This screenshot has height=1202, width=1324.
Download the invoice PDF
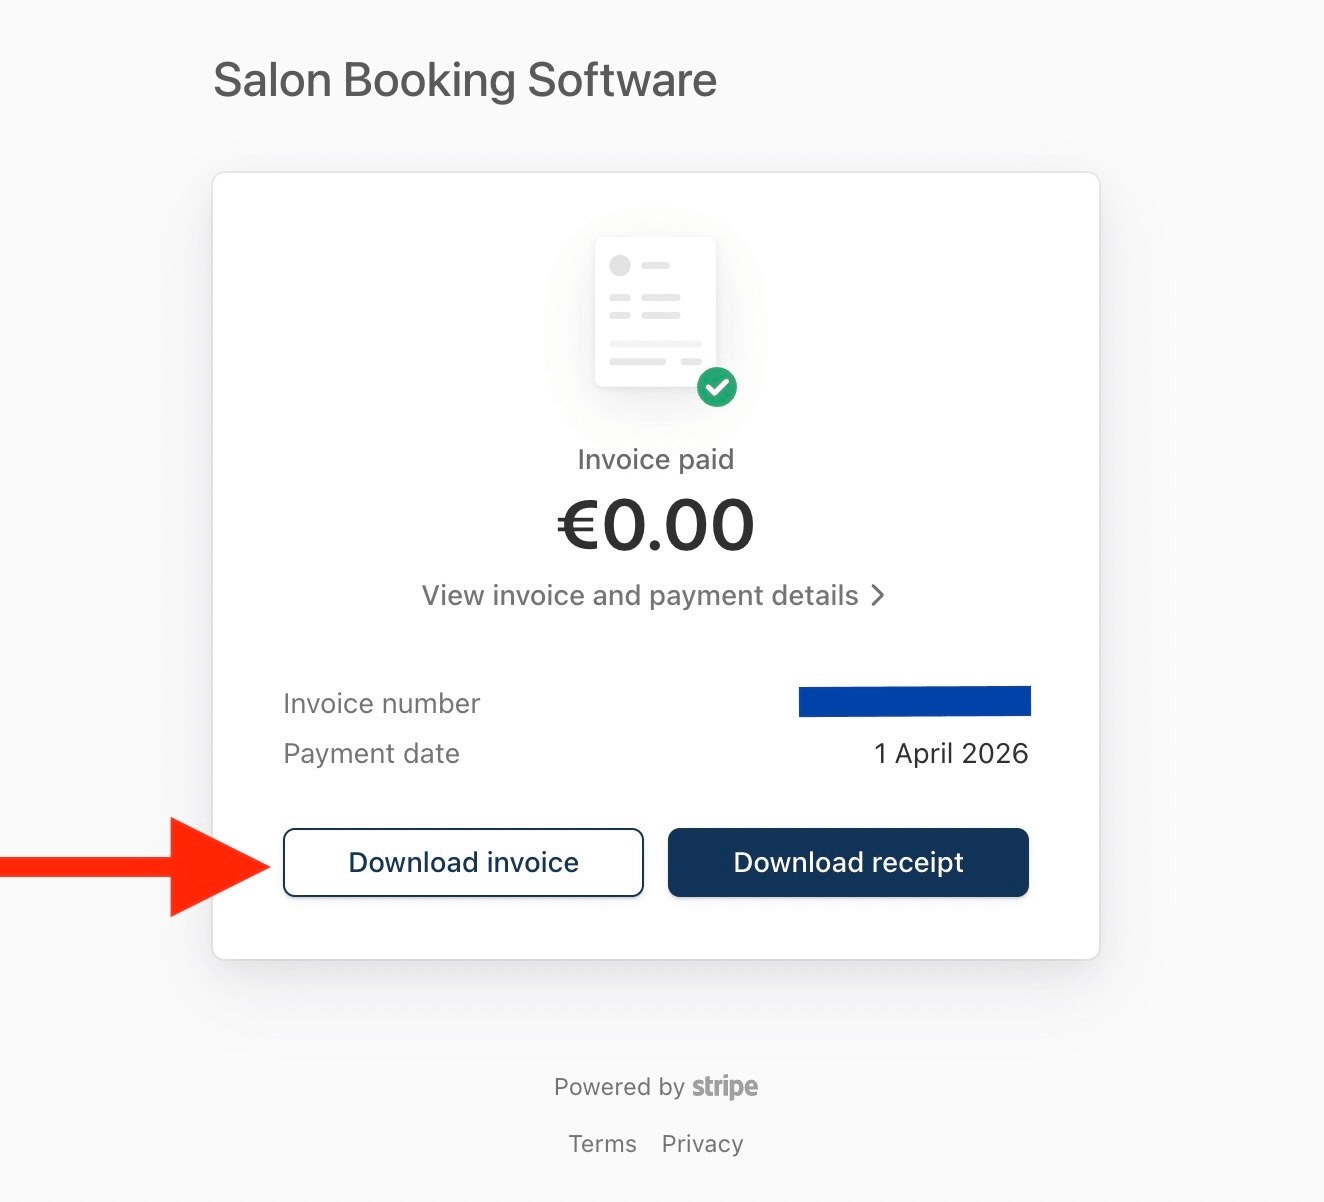click(x=463, y=862)
